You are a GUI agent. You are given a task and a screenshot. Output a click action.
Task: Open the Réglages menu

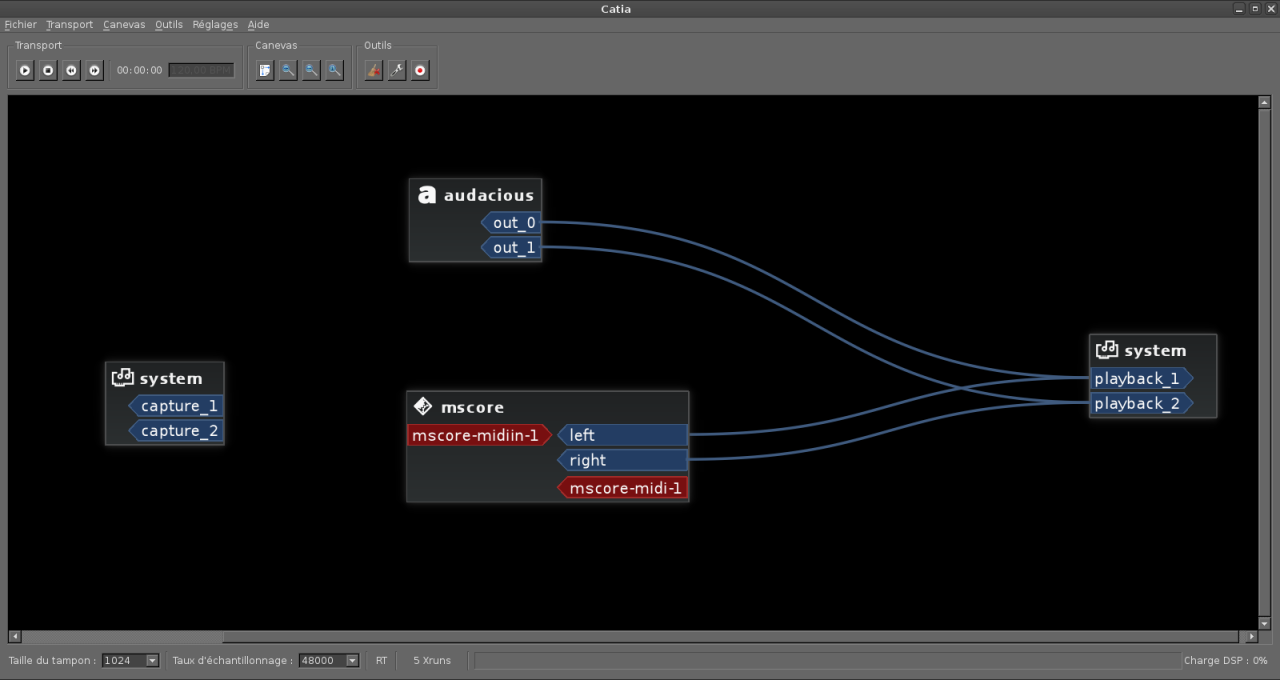(215, 24)
